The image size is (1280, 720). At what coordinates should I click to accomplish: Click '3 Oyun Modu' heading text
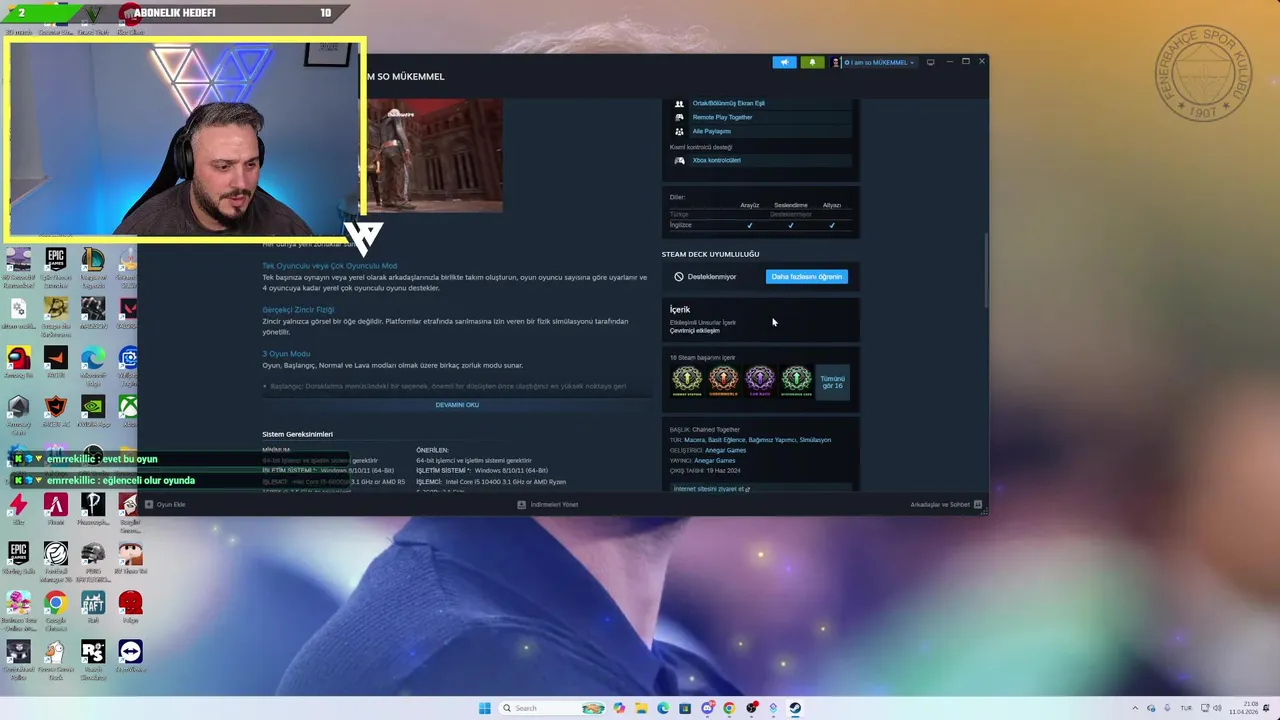pos(286,354)
